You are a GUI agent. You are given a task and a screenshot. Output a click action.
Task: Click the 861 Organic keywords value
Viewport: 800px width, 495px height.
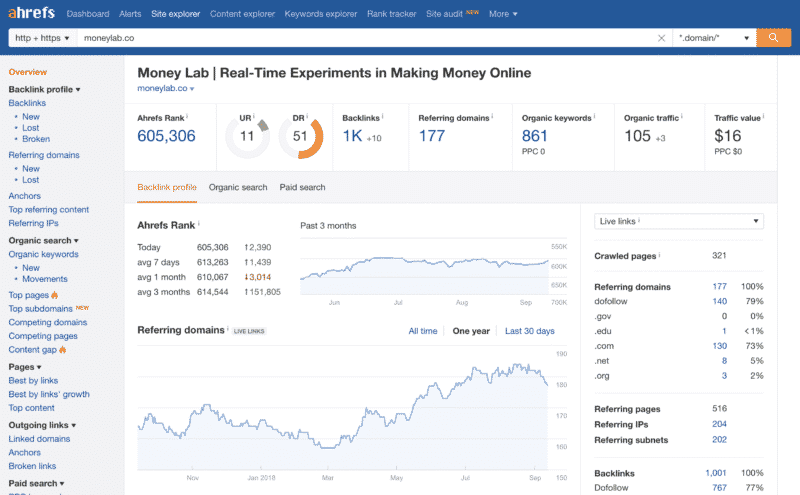coord(534,136)
